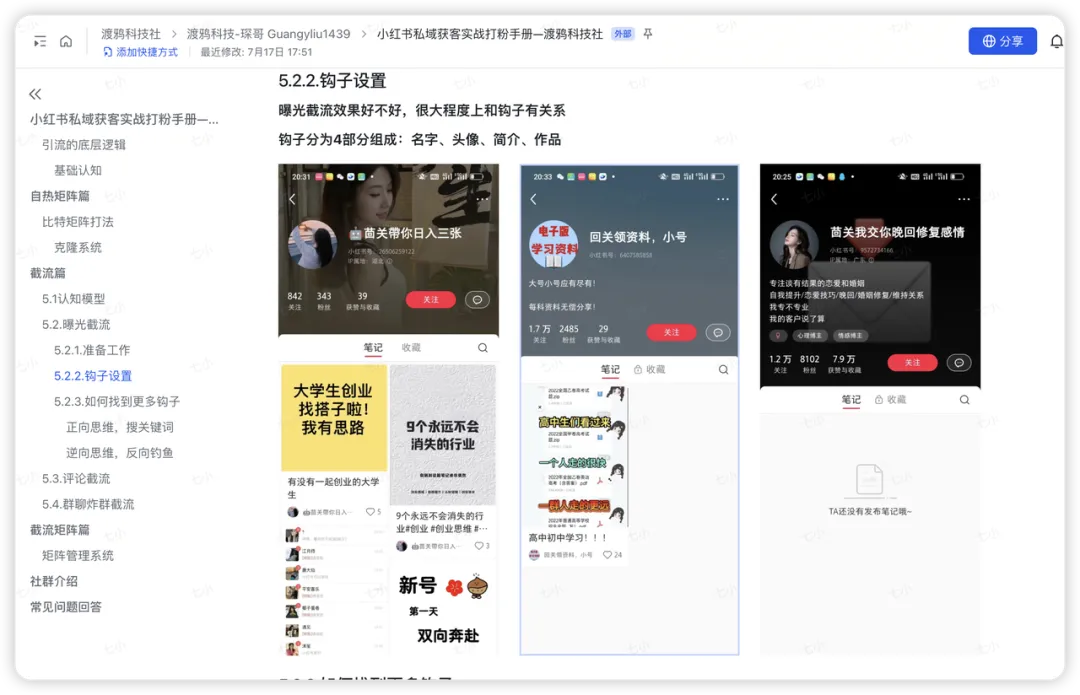Screen dimensions: 1080x695
Task: Select 5.2.2.钩子设置 in outline
Action: tap(93, 375)
